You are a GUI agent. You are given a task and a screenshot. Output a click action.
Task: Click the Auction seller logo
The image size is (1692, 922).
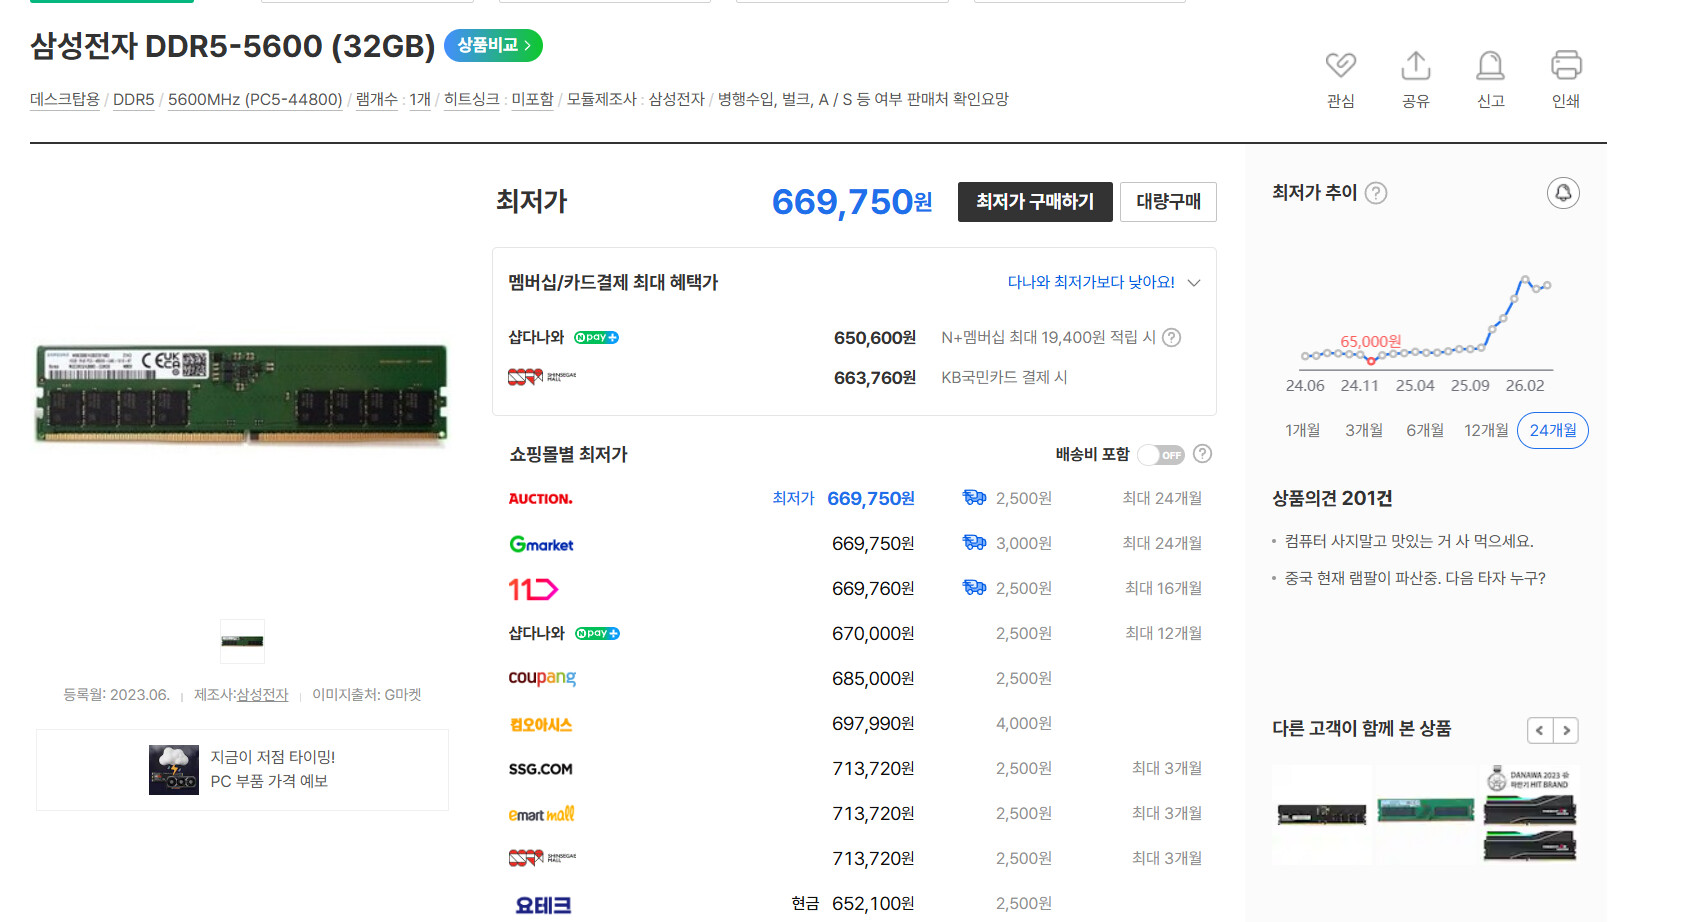click(540, 499)
